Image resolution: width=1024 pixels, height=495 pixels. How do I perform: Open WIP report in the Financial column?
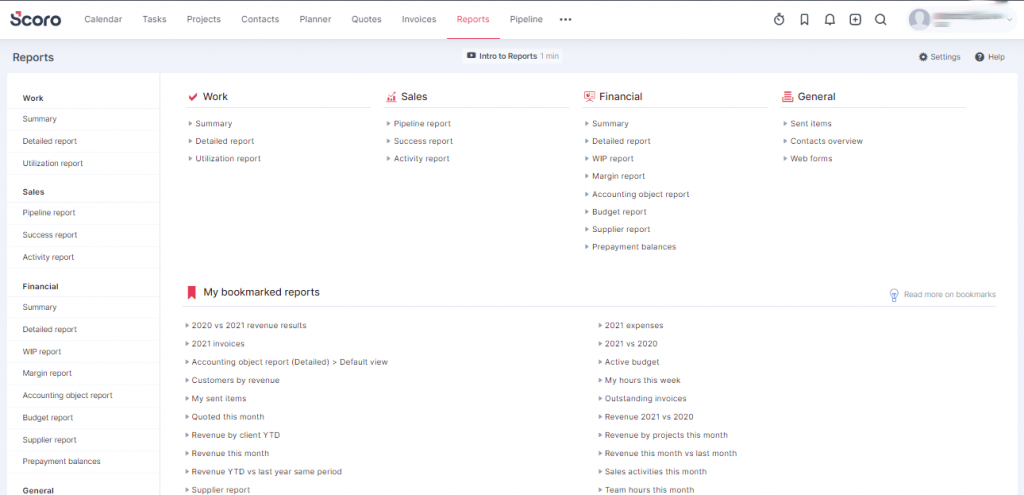[x=613, y=159]
